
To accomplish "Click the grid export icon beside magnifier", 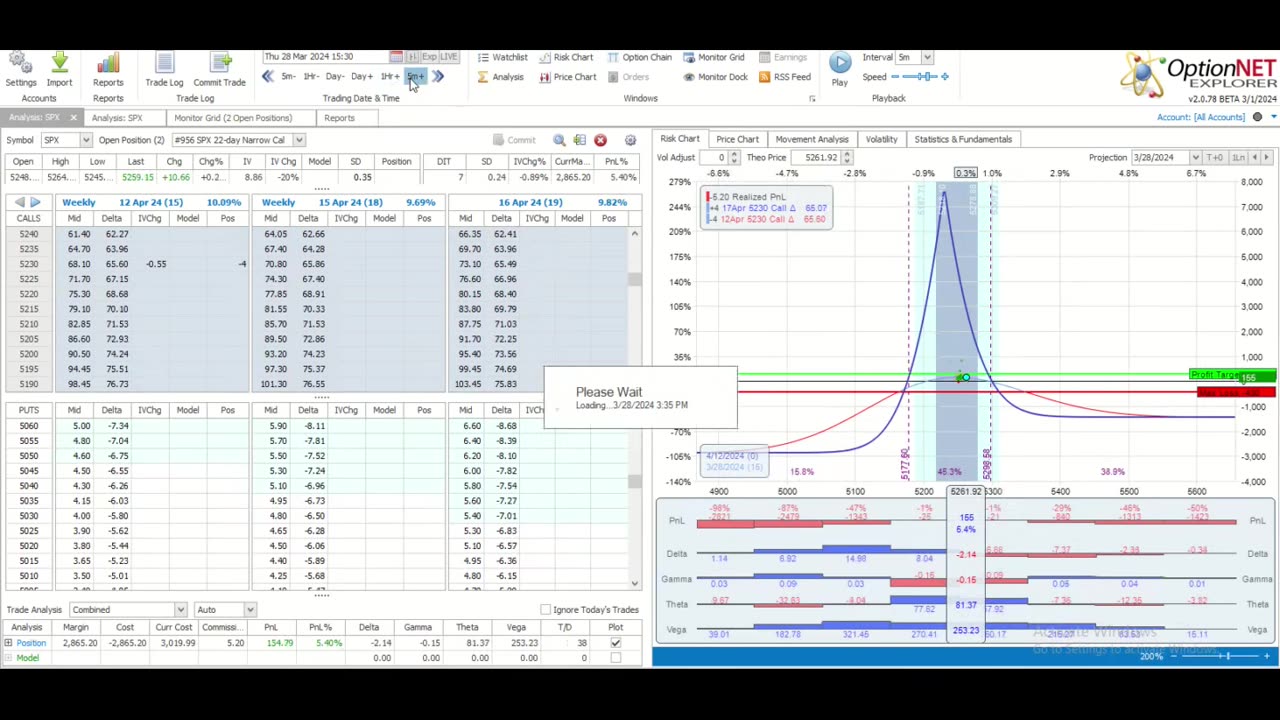I will pyautogui.click(x=579, y=140).
